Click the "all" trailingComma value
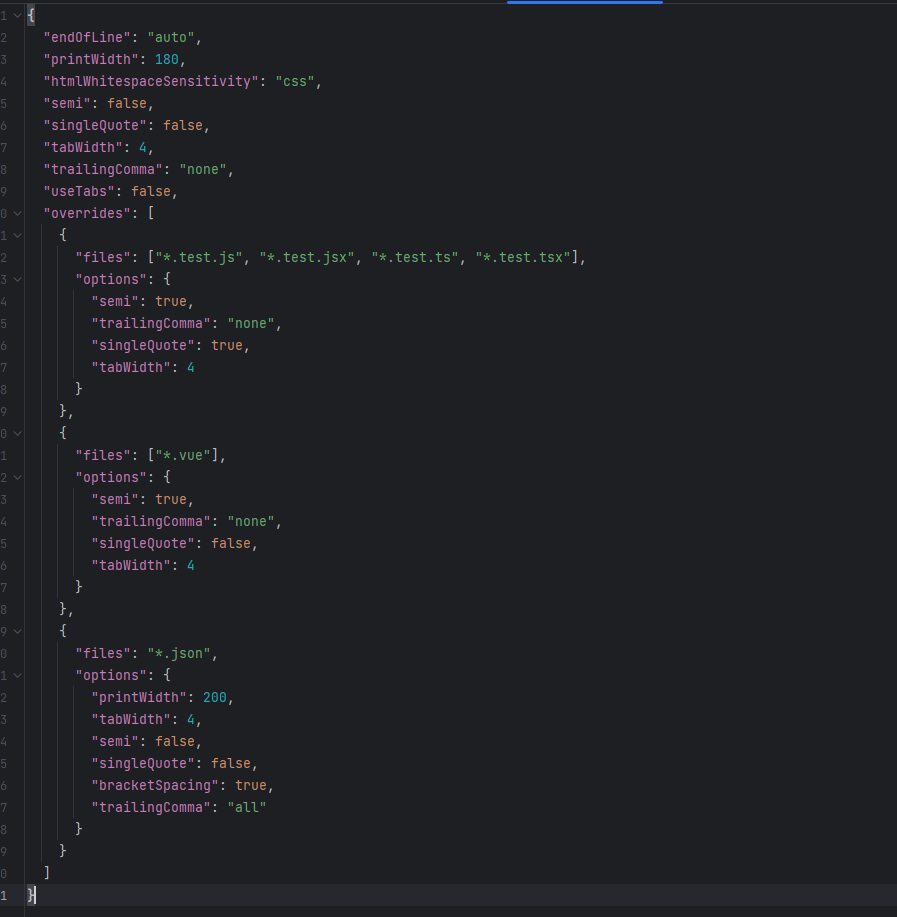Screen dimensions: 897x917 tap(247, 807)
